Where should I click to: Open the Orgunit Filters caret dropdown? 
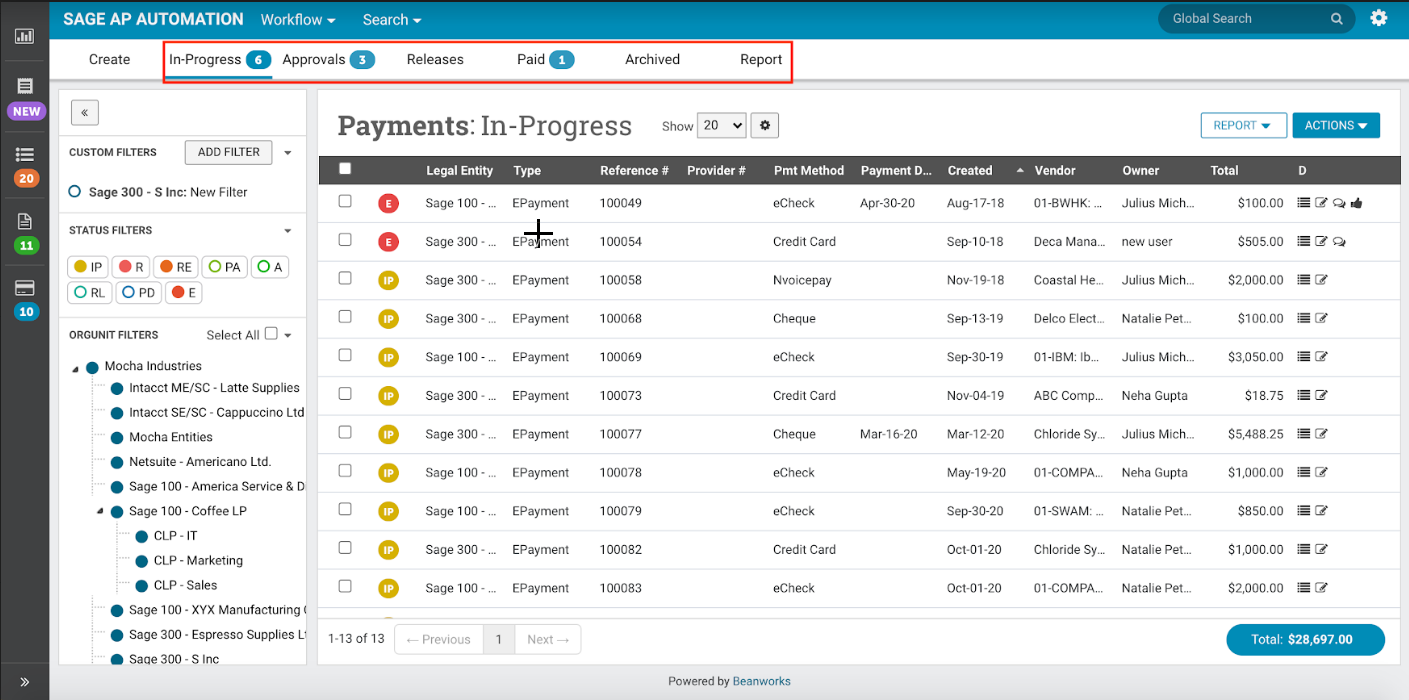(288, 335)
